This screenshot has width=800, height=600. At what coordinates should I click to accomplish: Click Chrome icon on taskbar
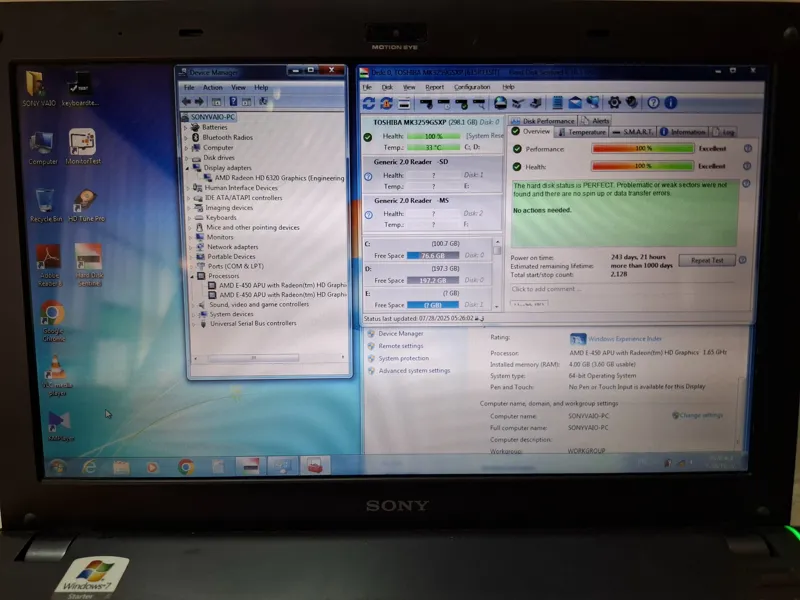point(185,467)
